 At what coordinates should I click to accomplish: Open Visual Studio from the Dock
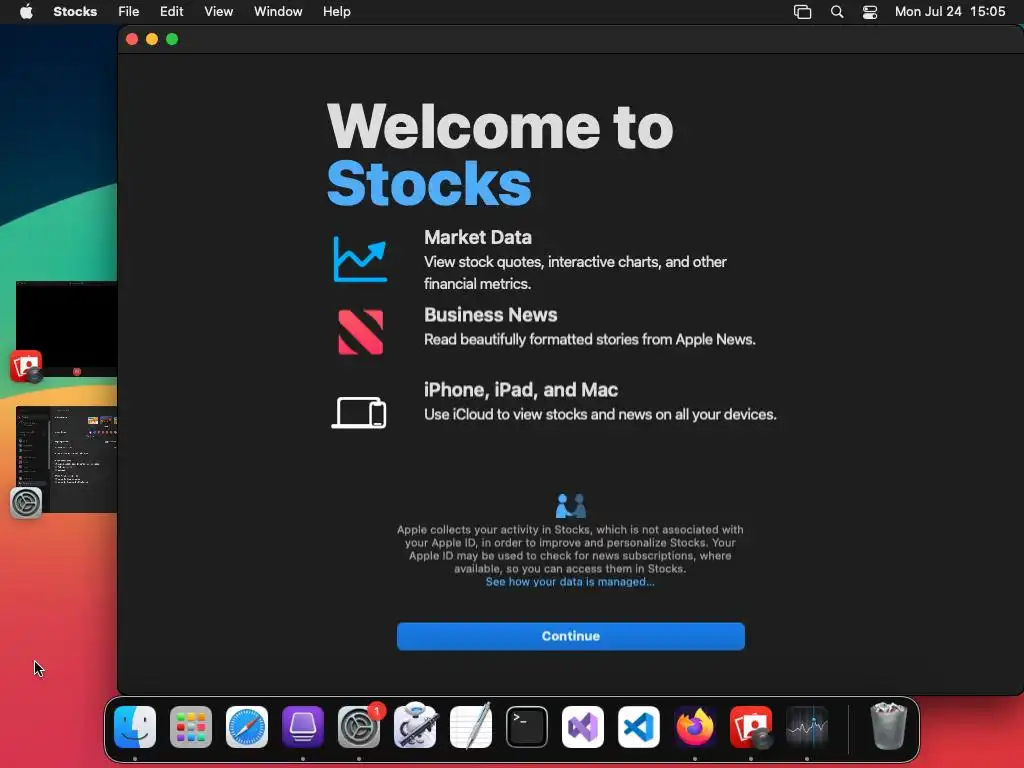583,727
